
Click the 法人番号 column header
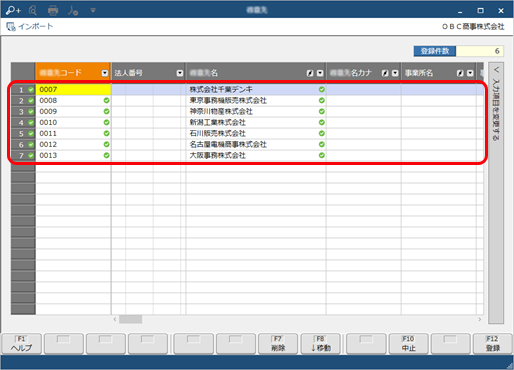(148, 73)
